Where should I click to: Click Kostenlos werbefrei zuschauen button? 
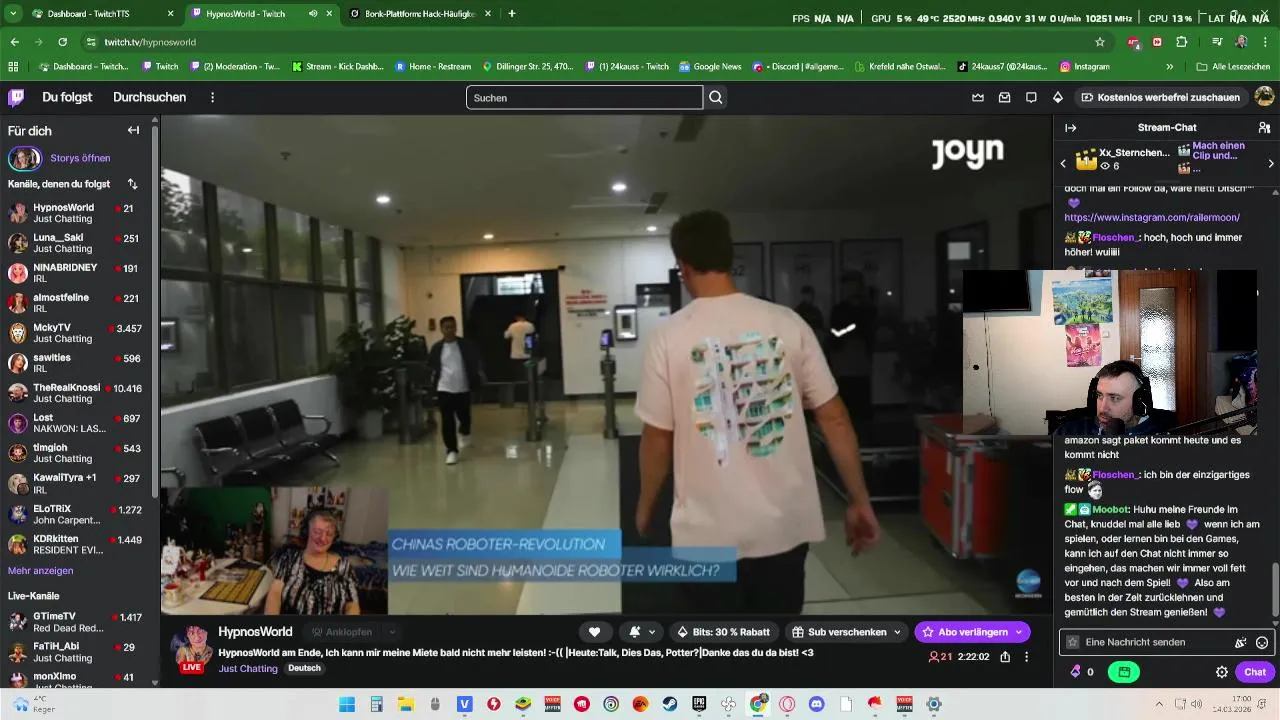tap(1160, 97)
